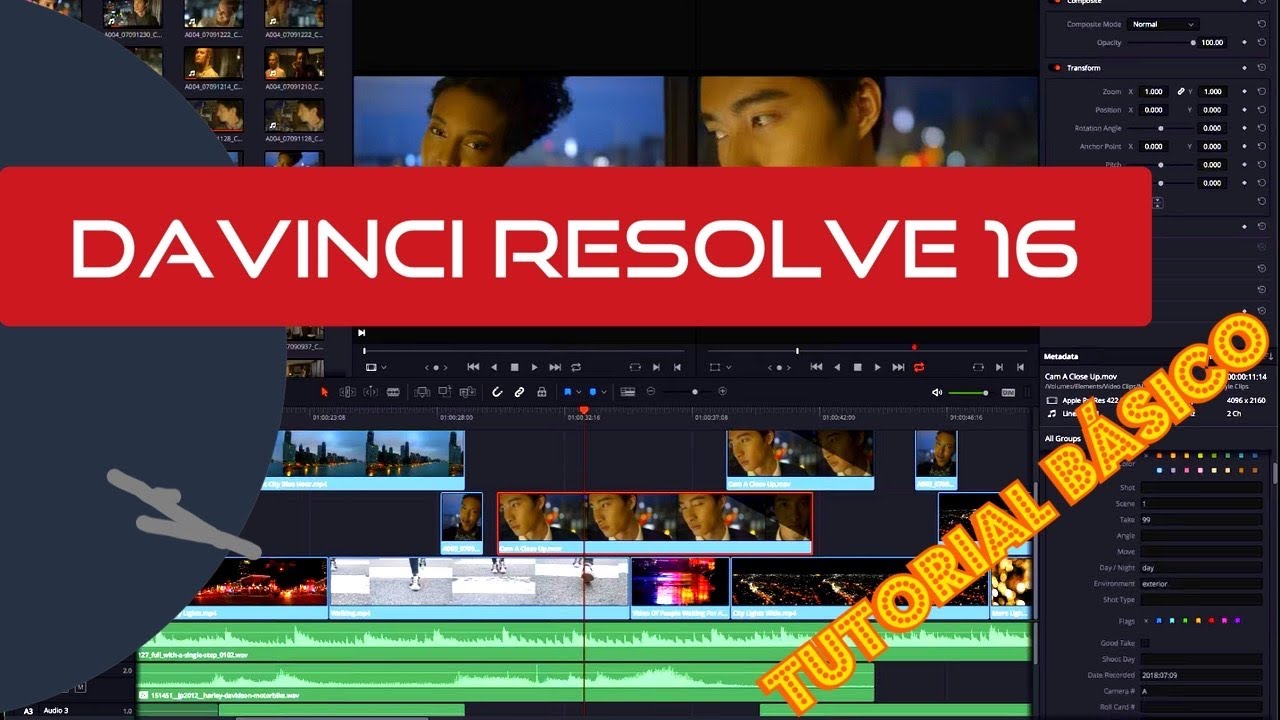This screenshot has height=720, width=1280.
Task: Open the Composite Mode Normal dropdown
Action: (1163, 24)
